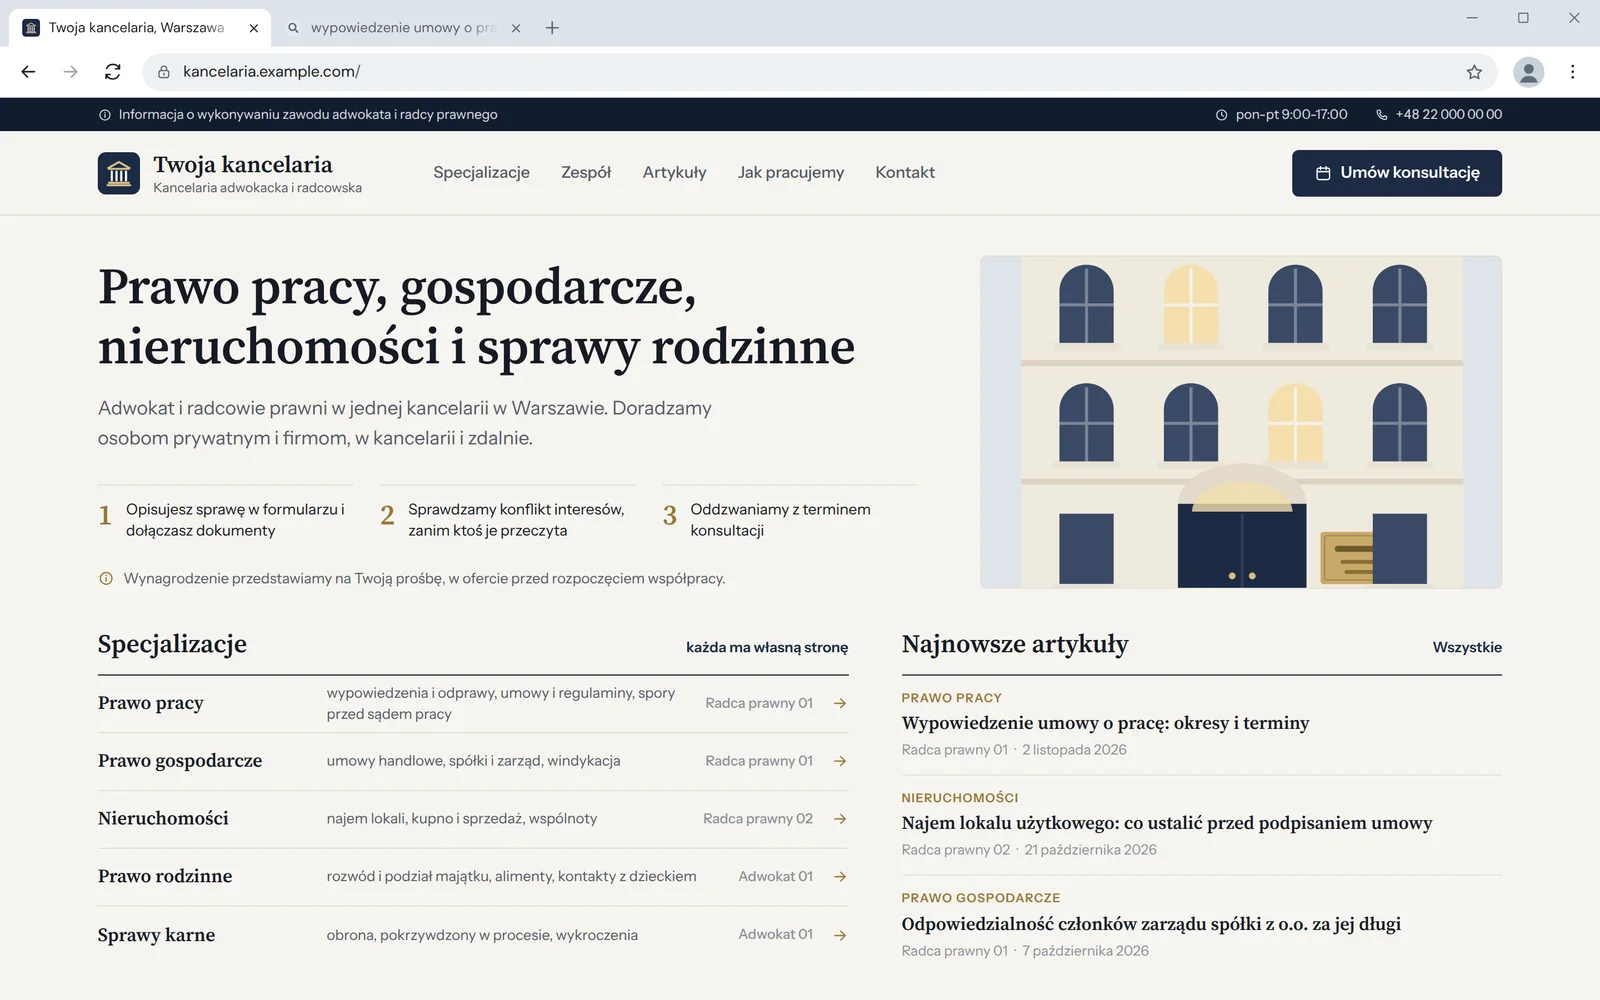Image resolution: width=1600 pixels, height=1000 pixels.
Task: Click 'Adwokat 01' in Sprawy karne row
Action: 776,934
